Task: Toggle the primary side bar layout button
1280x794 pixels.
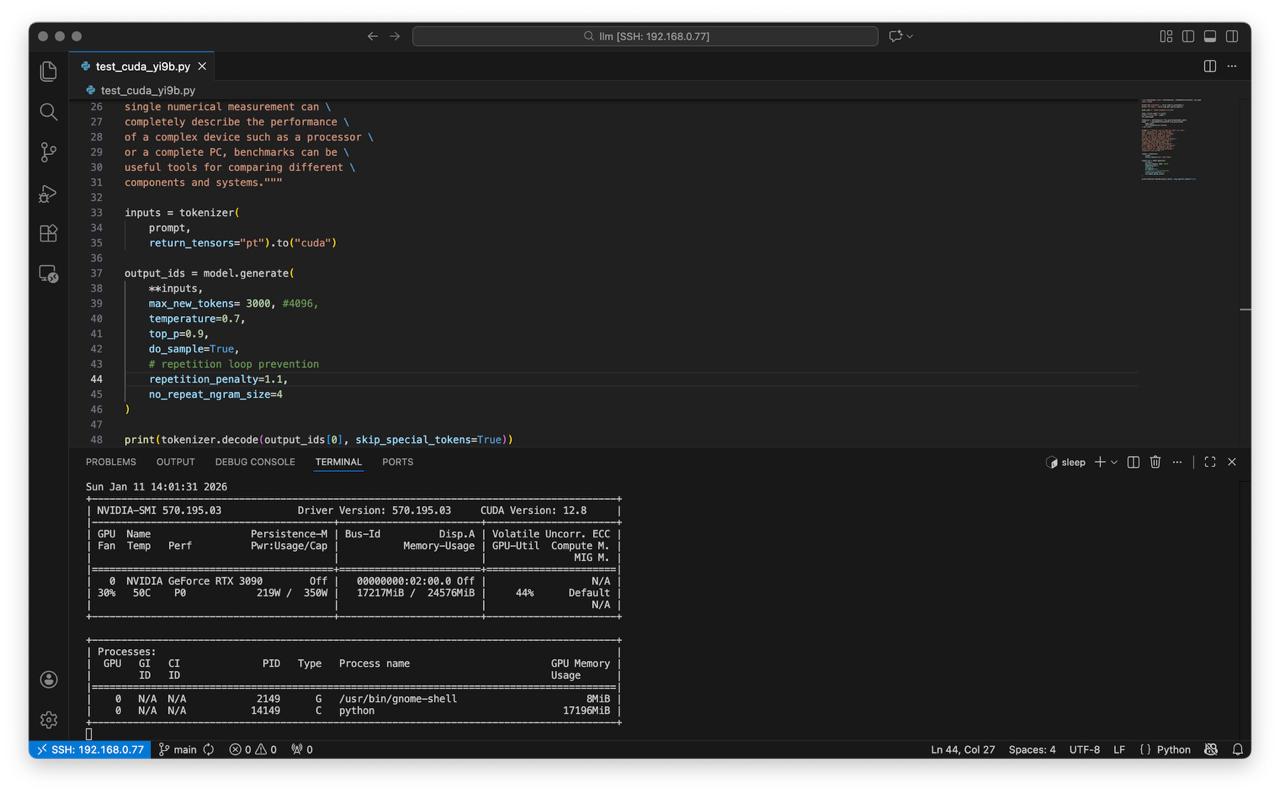Action: click(1188, 36)
